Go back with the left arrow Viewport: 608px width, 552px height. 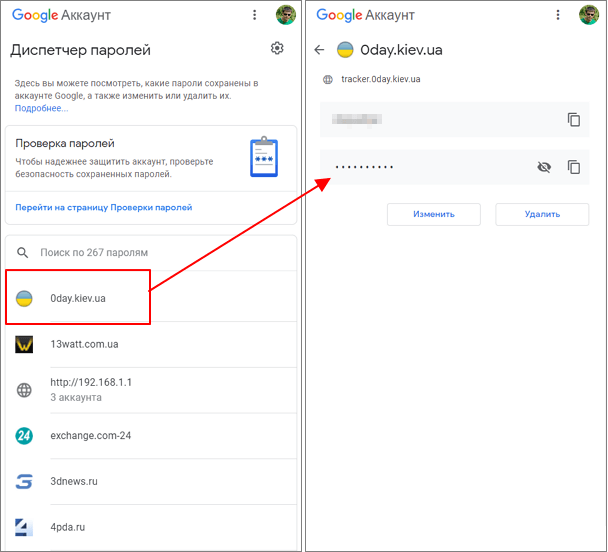(x=319, y=50)
